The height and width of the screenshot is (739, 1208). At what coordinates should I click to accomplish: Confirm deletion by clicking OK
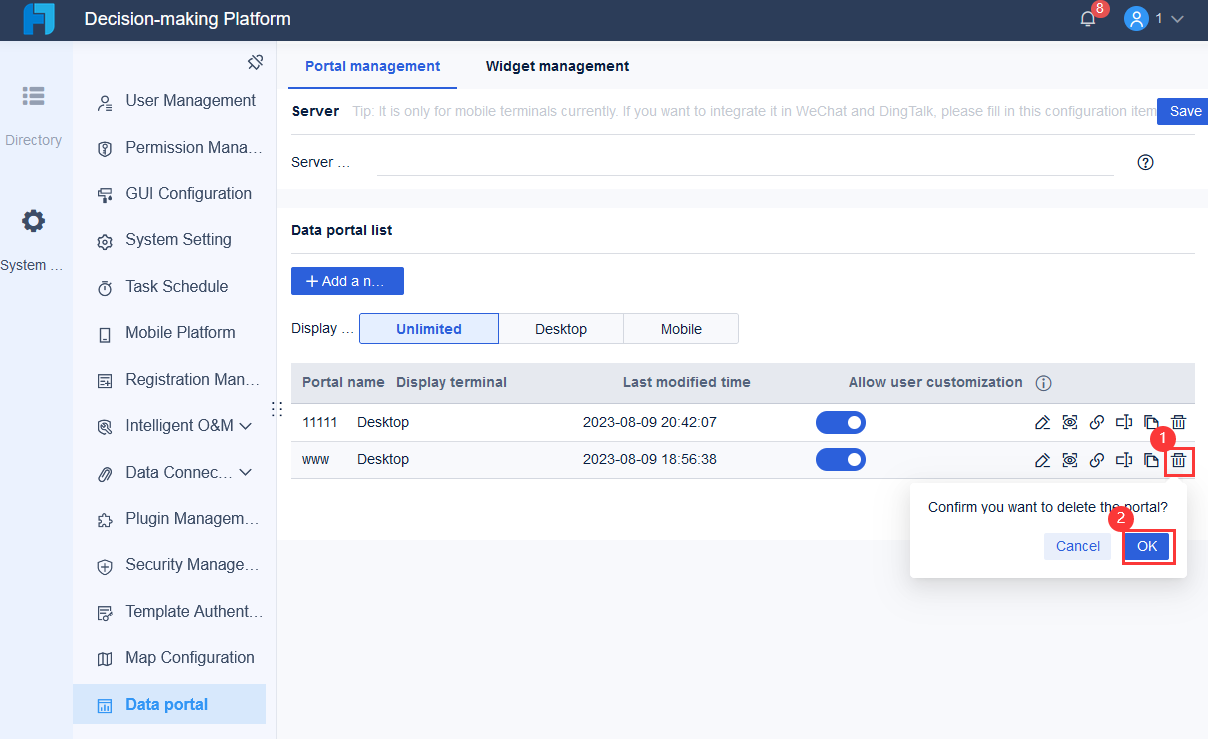[1148, 546]
